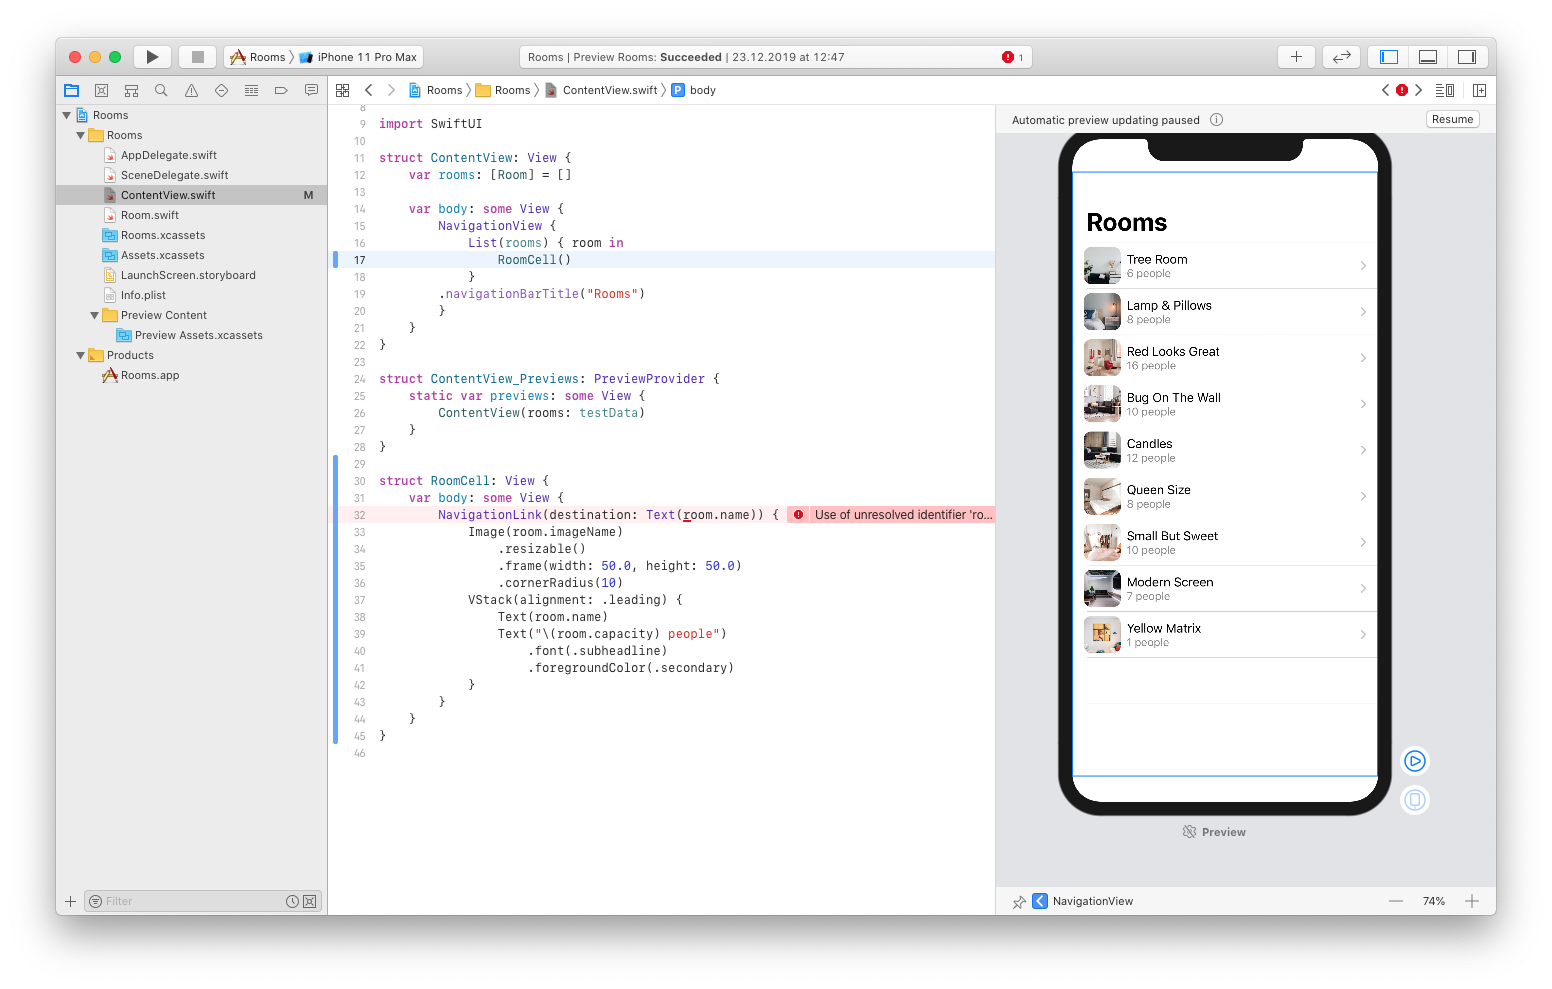1552x989 pixels.
Task: Open the Breakpoint navigator flag icon
Action: click(x=281, y=89)
